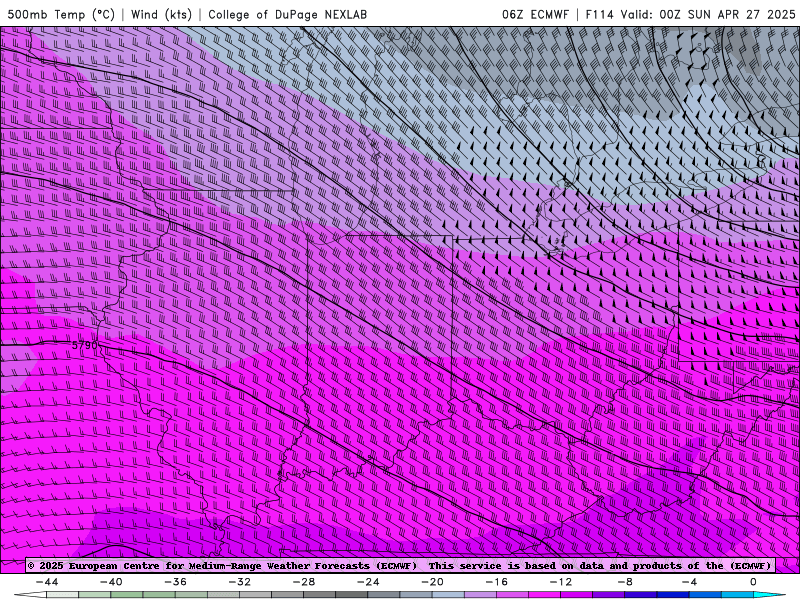Click the "-24" legend value

tap(368, 582)
